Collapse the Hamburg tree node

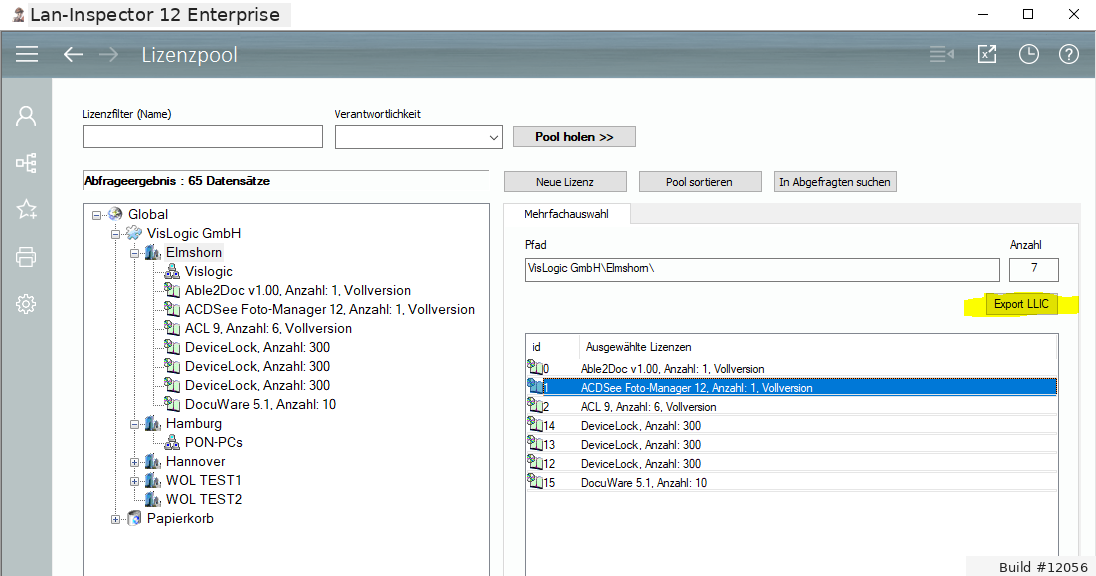(x=134, y=424)
